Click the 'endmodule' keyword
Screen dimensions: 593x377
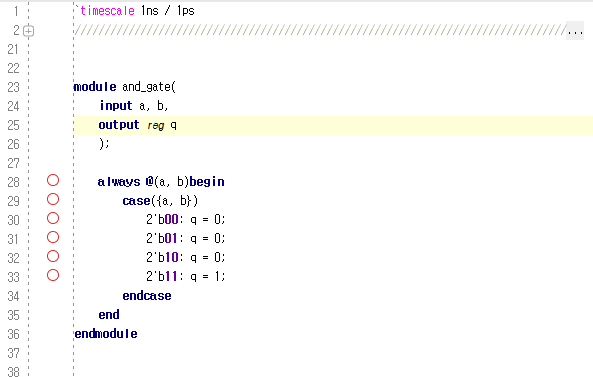click(x=106, y=334)
